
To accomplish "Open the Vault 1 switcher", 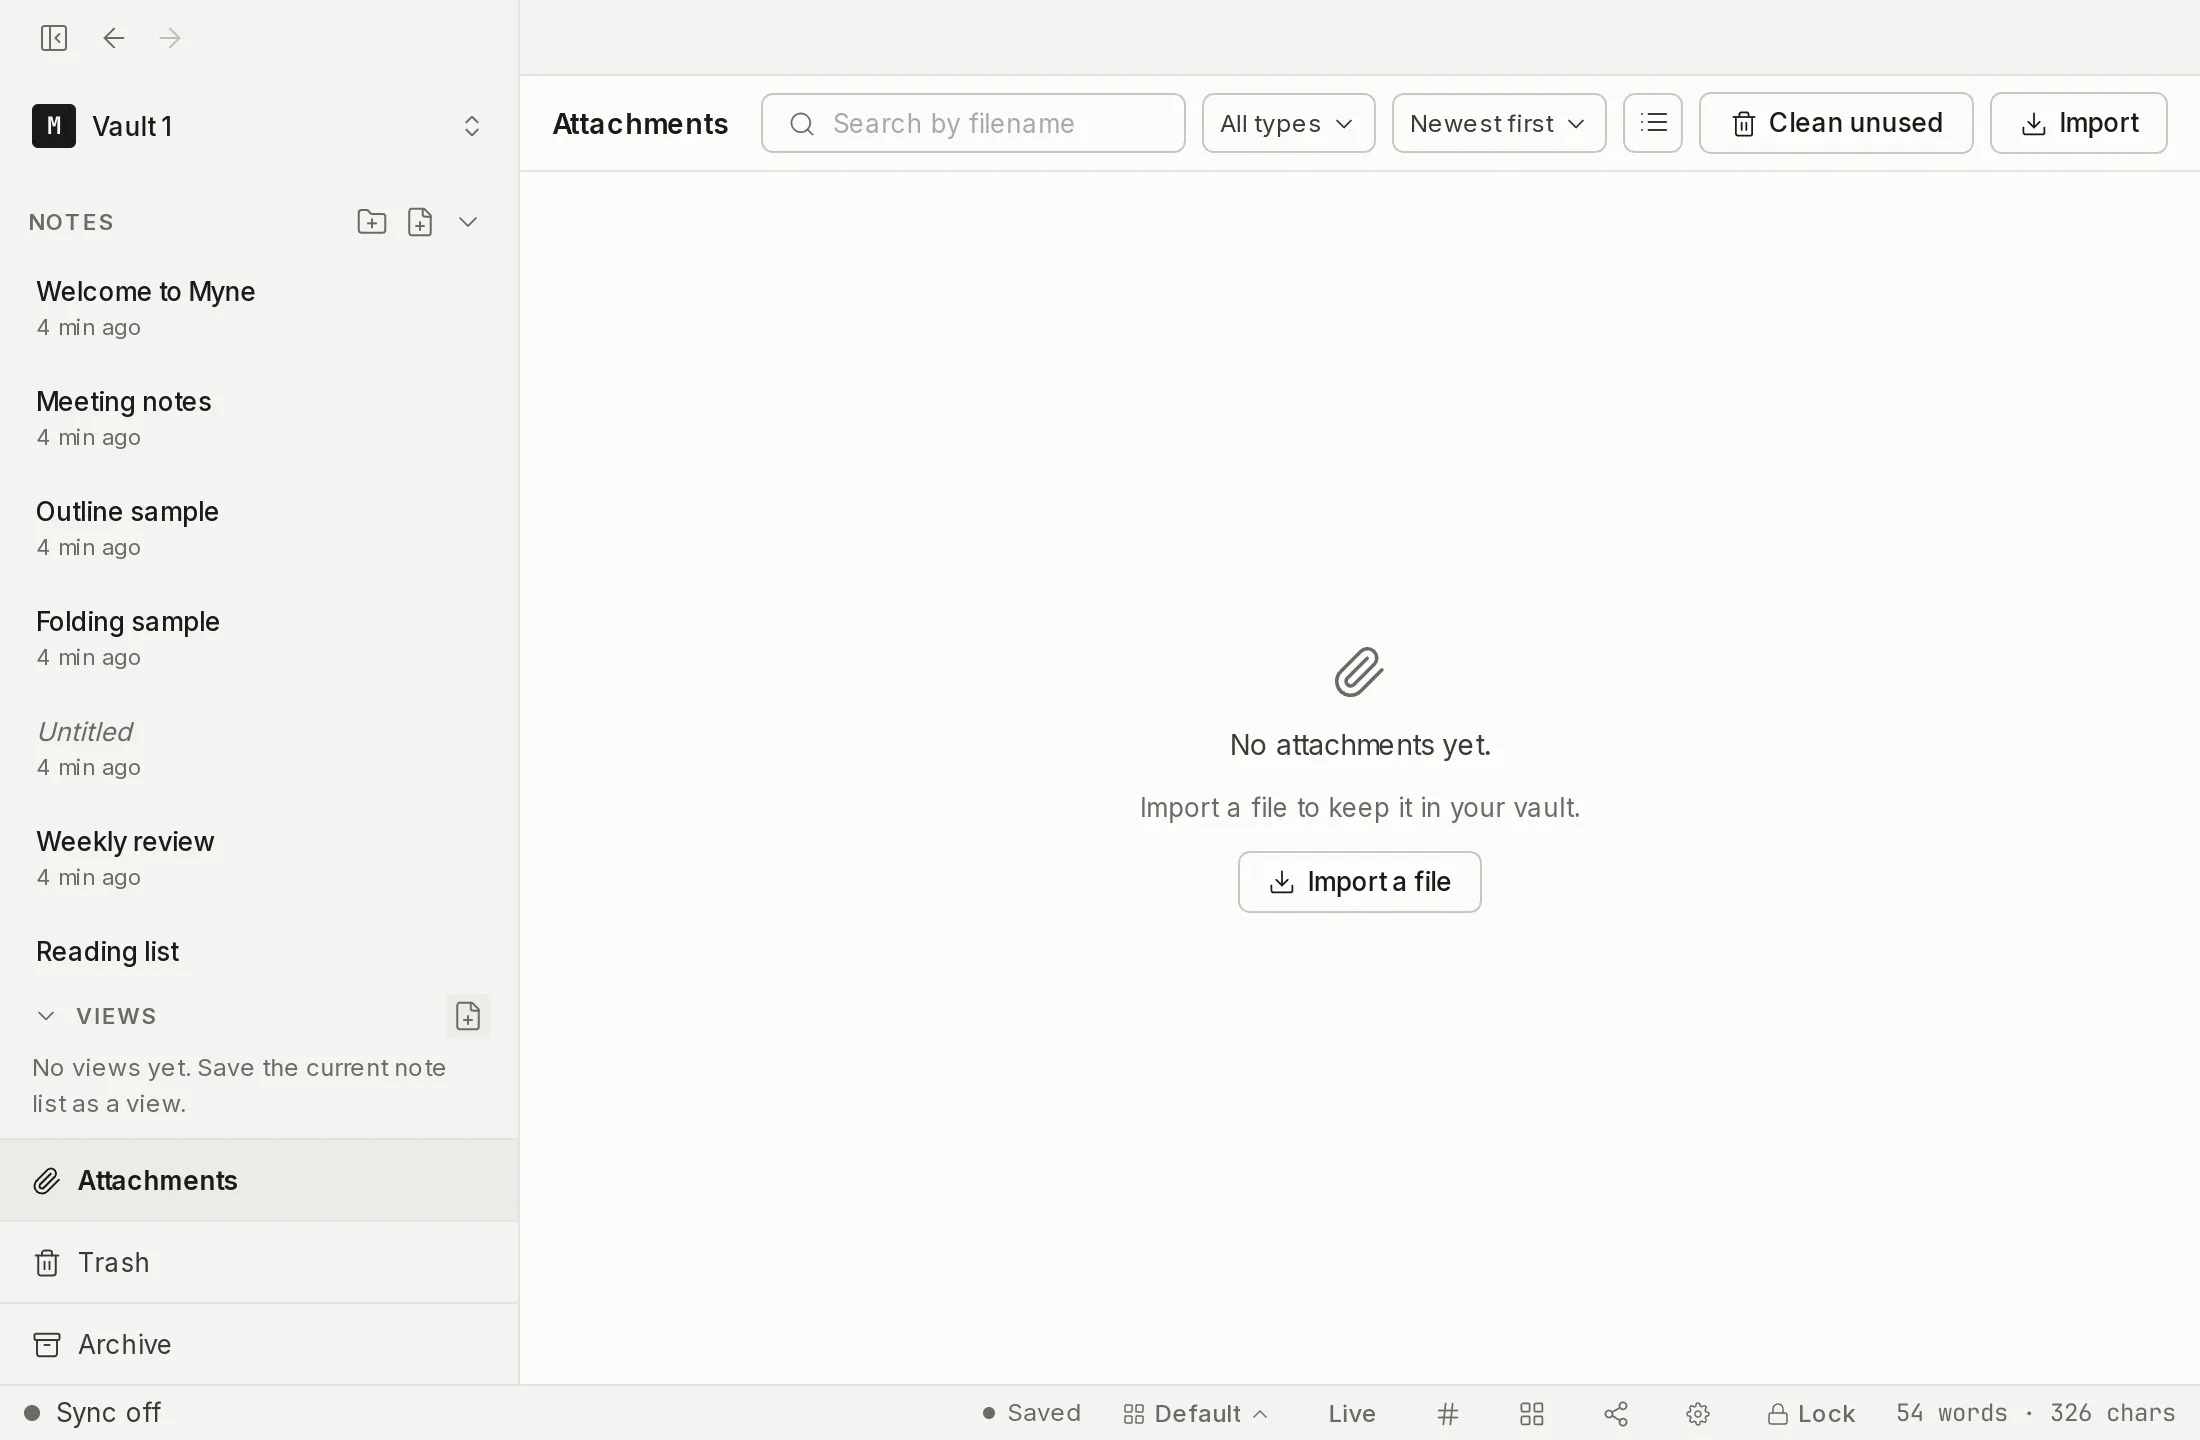I will pyautogui.click(x=259, y=126).
